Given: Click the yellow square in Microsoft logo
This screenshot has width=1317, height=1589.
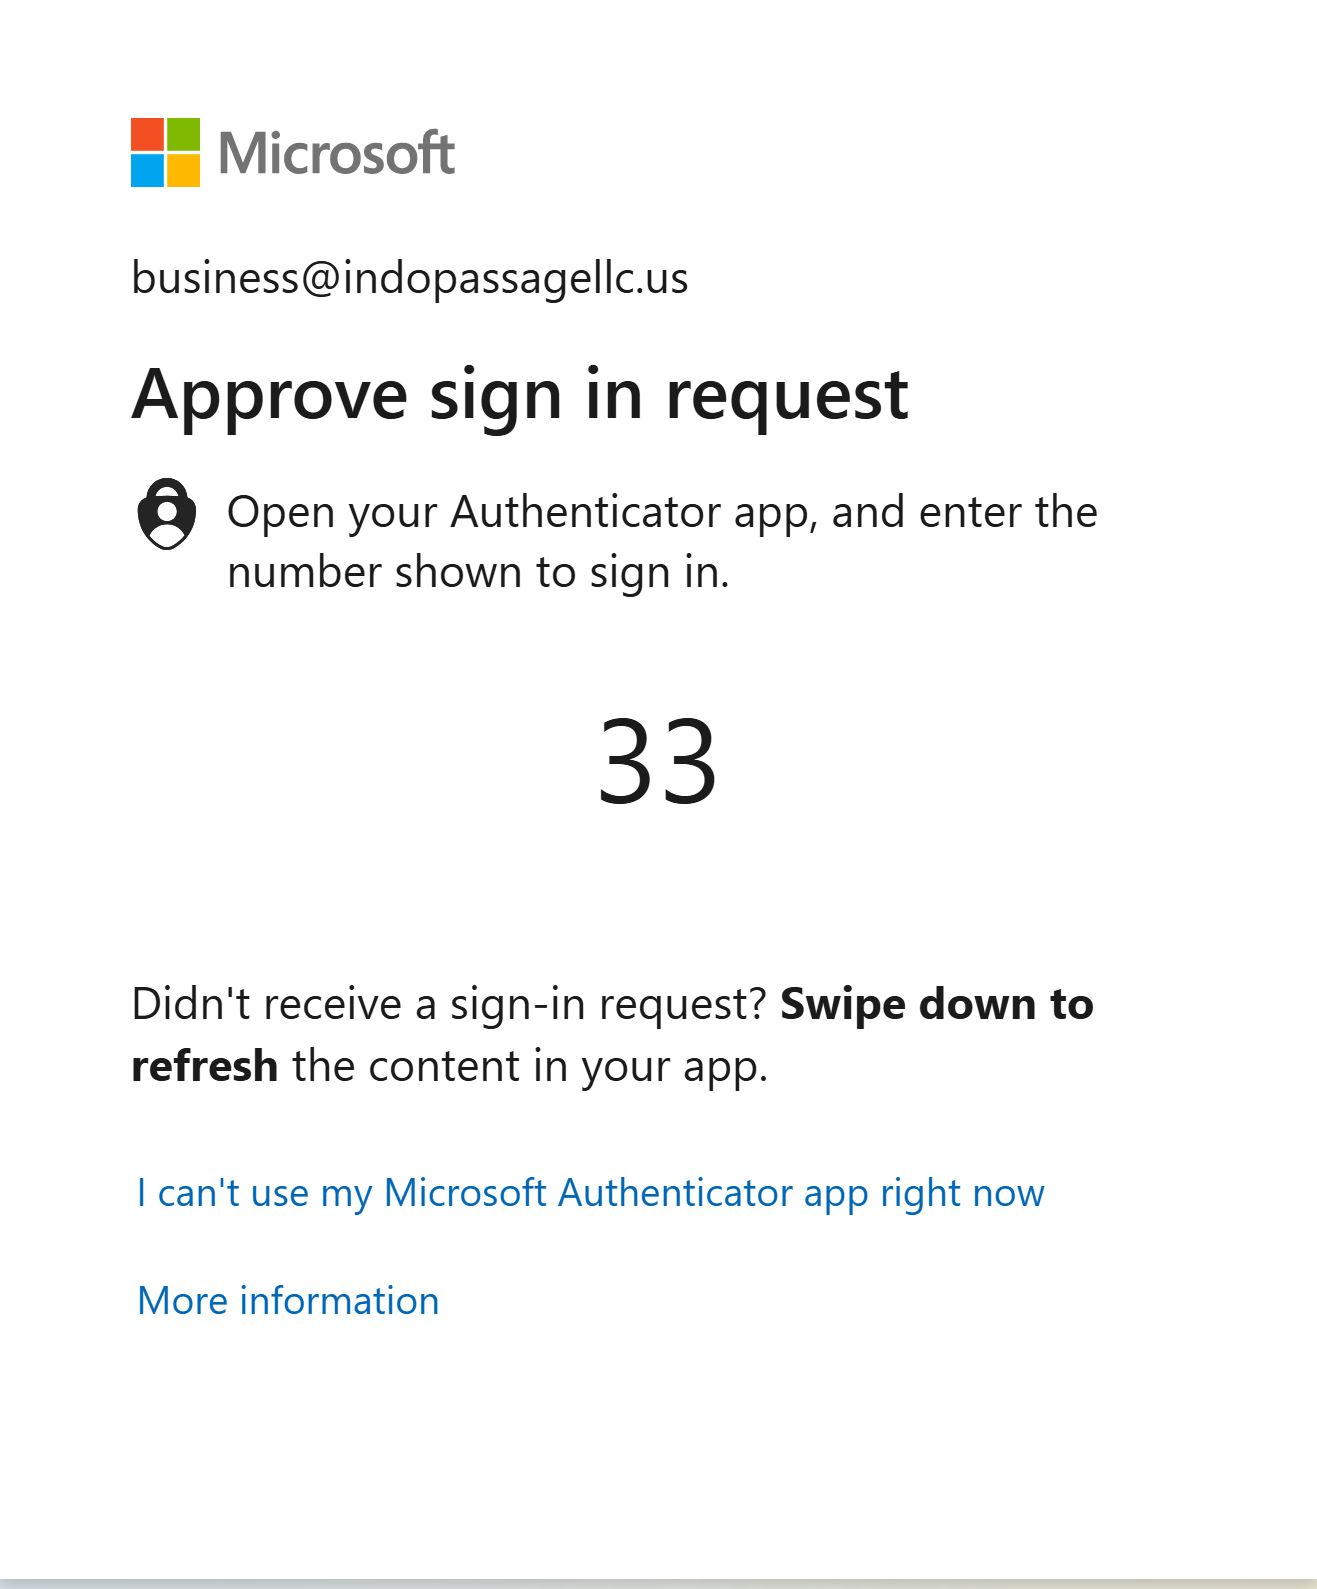Looking at the screenshot, I should [183, 170].
